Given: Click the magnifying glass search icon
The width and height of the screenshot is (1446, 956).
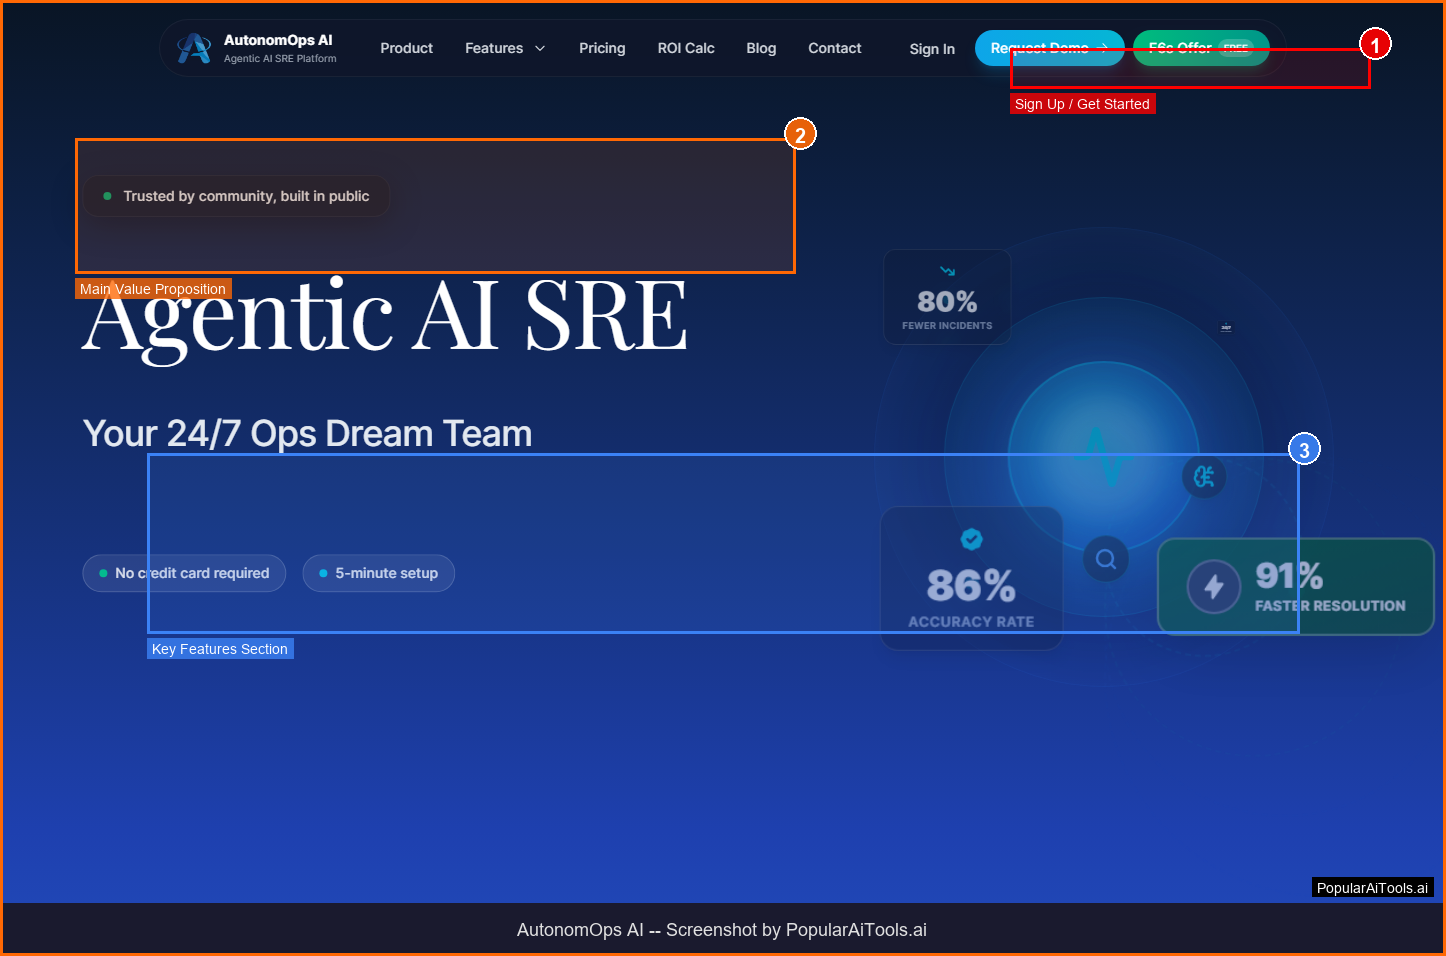Looking at the screenshot, I should 1106,559.
